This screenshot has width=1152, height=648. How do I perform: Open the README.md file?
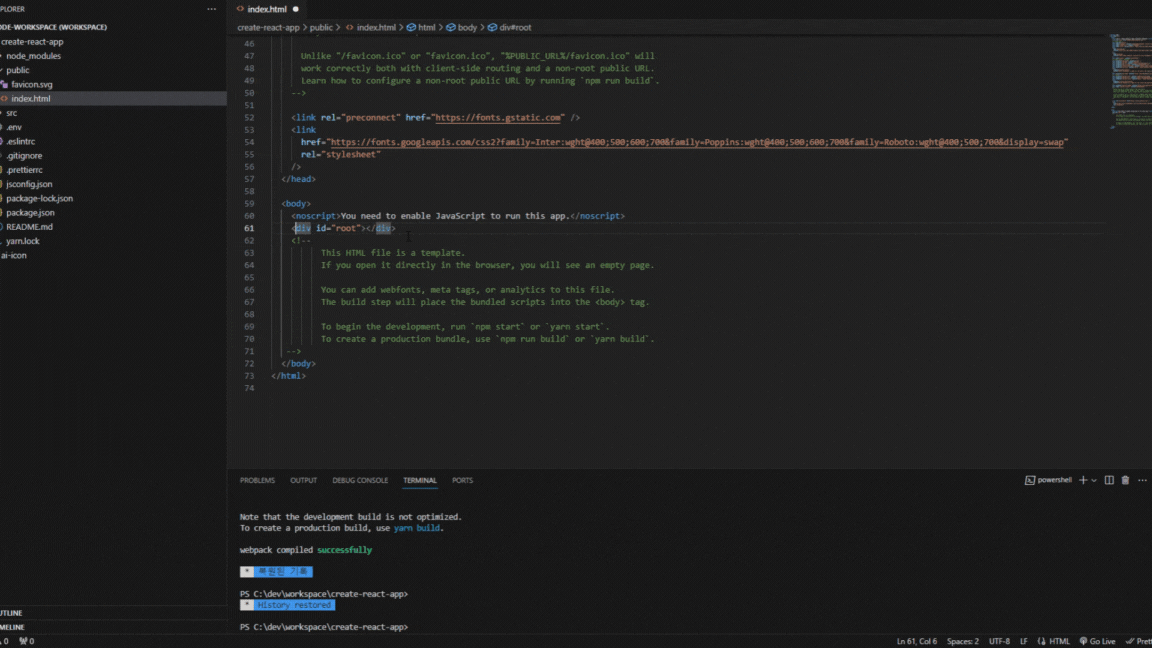29,227
